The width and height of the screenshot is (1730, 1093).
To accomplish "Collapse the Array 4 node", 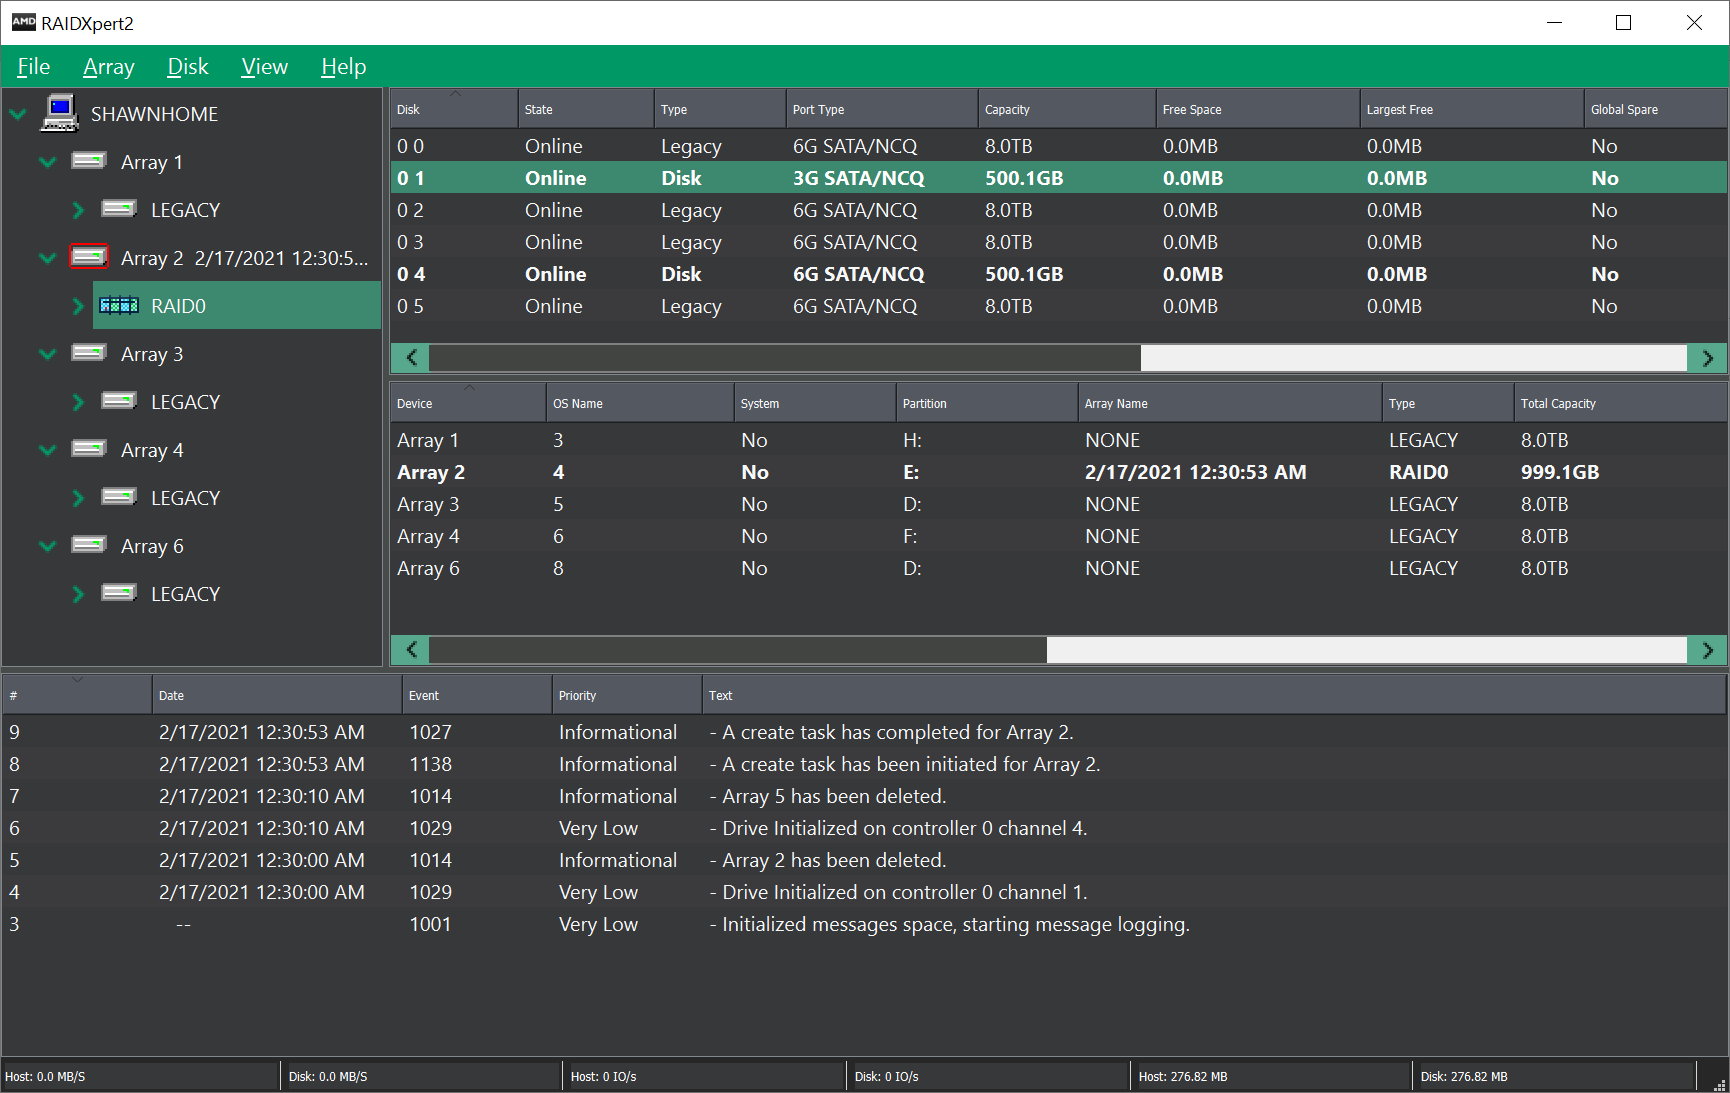I will [x=47, y=450].
